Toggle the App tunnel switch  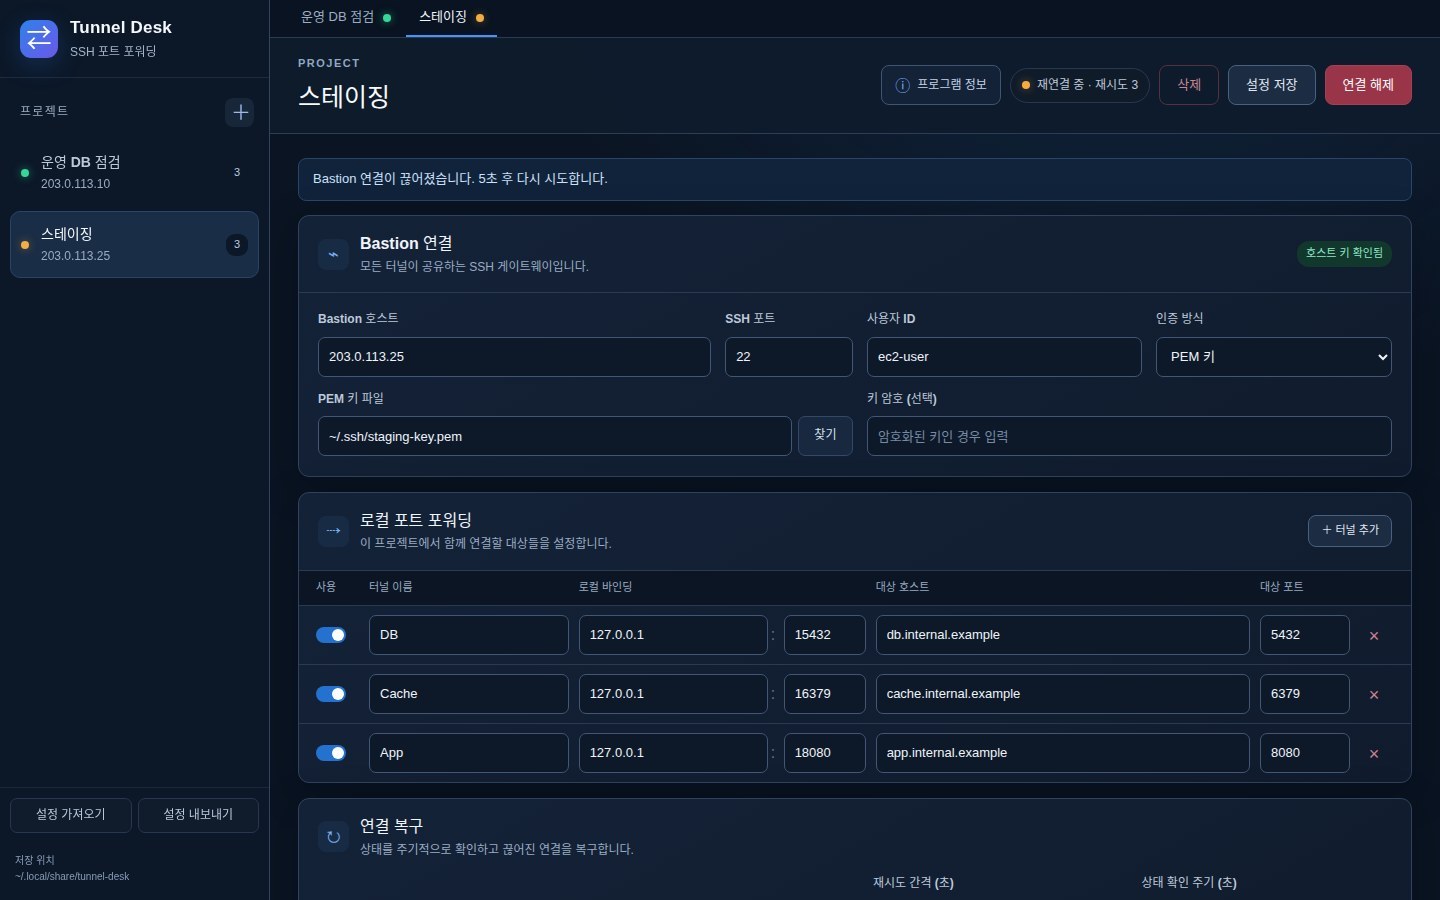331,753
